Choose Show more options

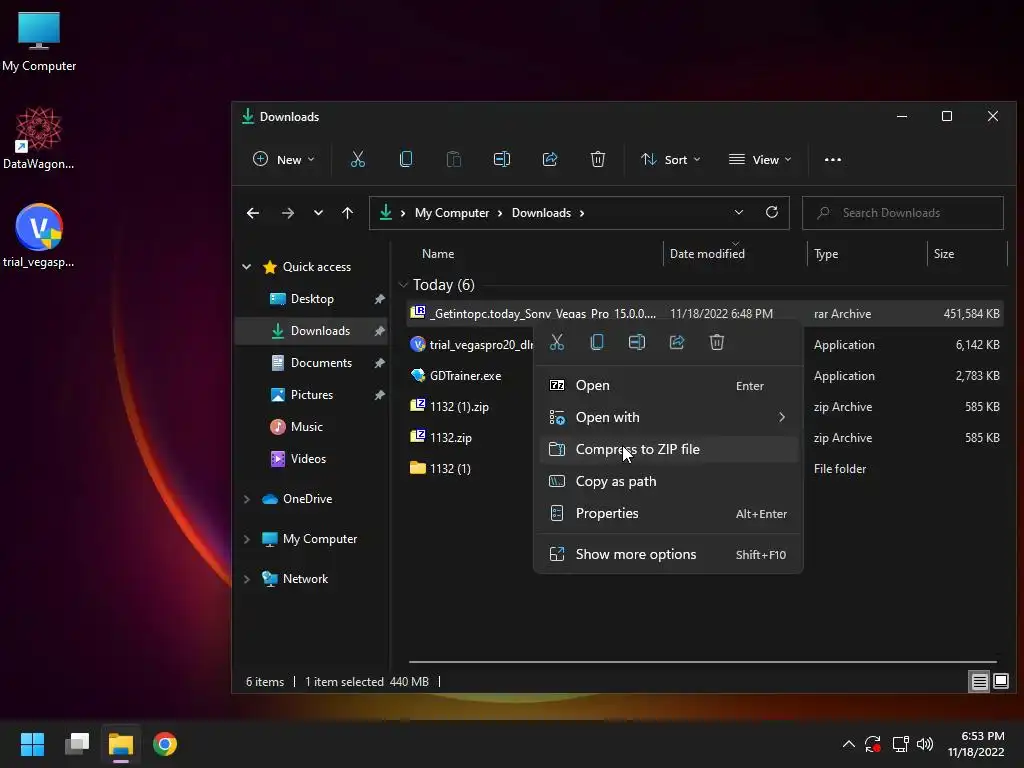(668, 554)
